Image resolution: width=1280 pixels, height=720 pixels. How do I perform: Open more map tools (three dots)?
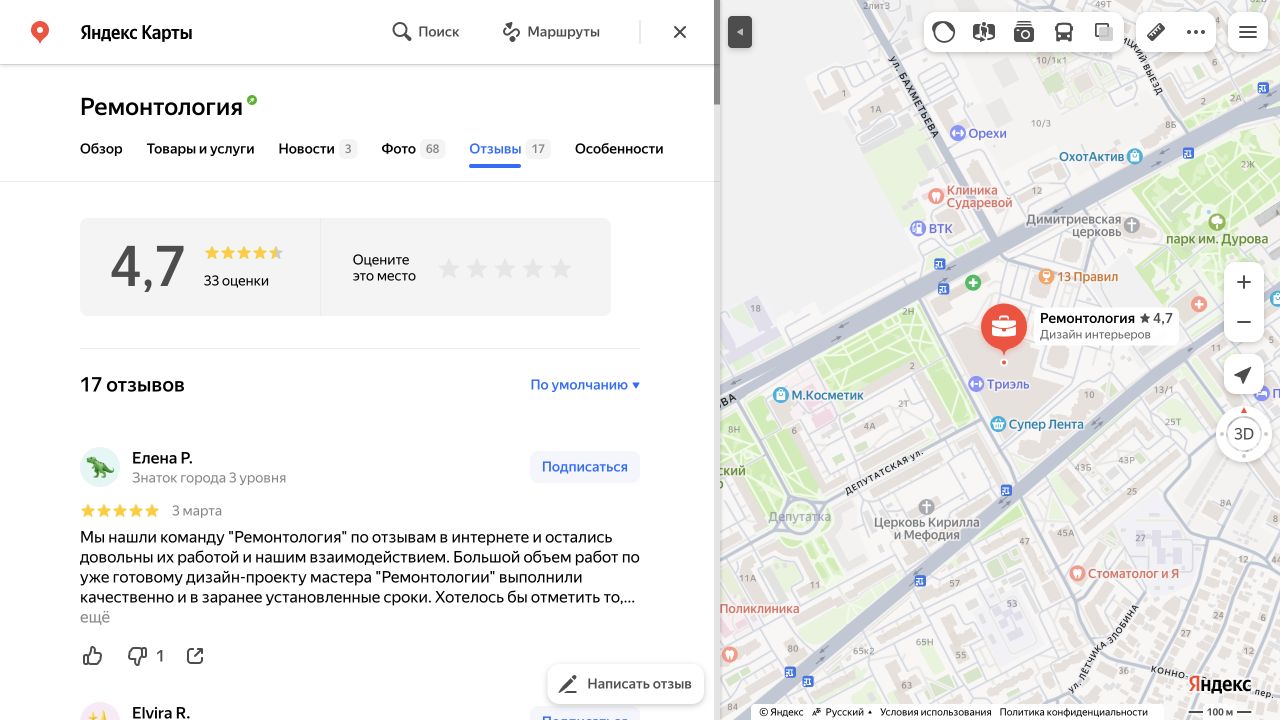click(1196, 32)
